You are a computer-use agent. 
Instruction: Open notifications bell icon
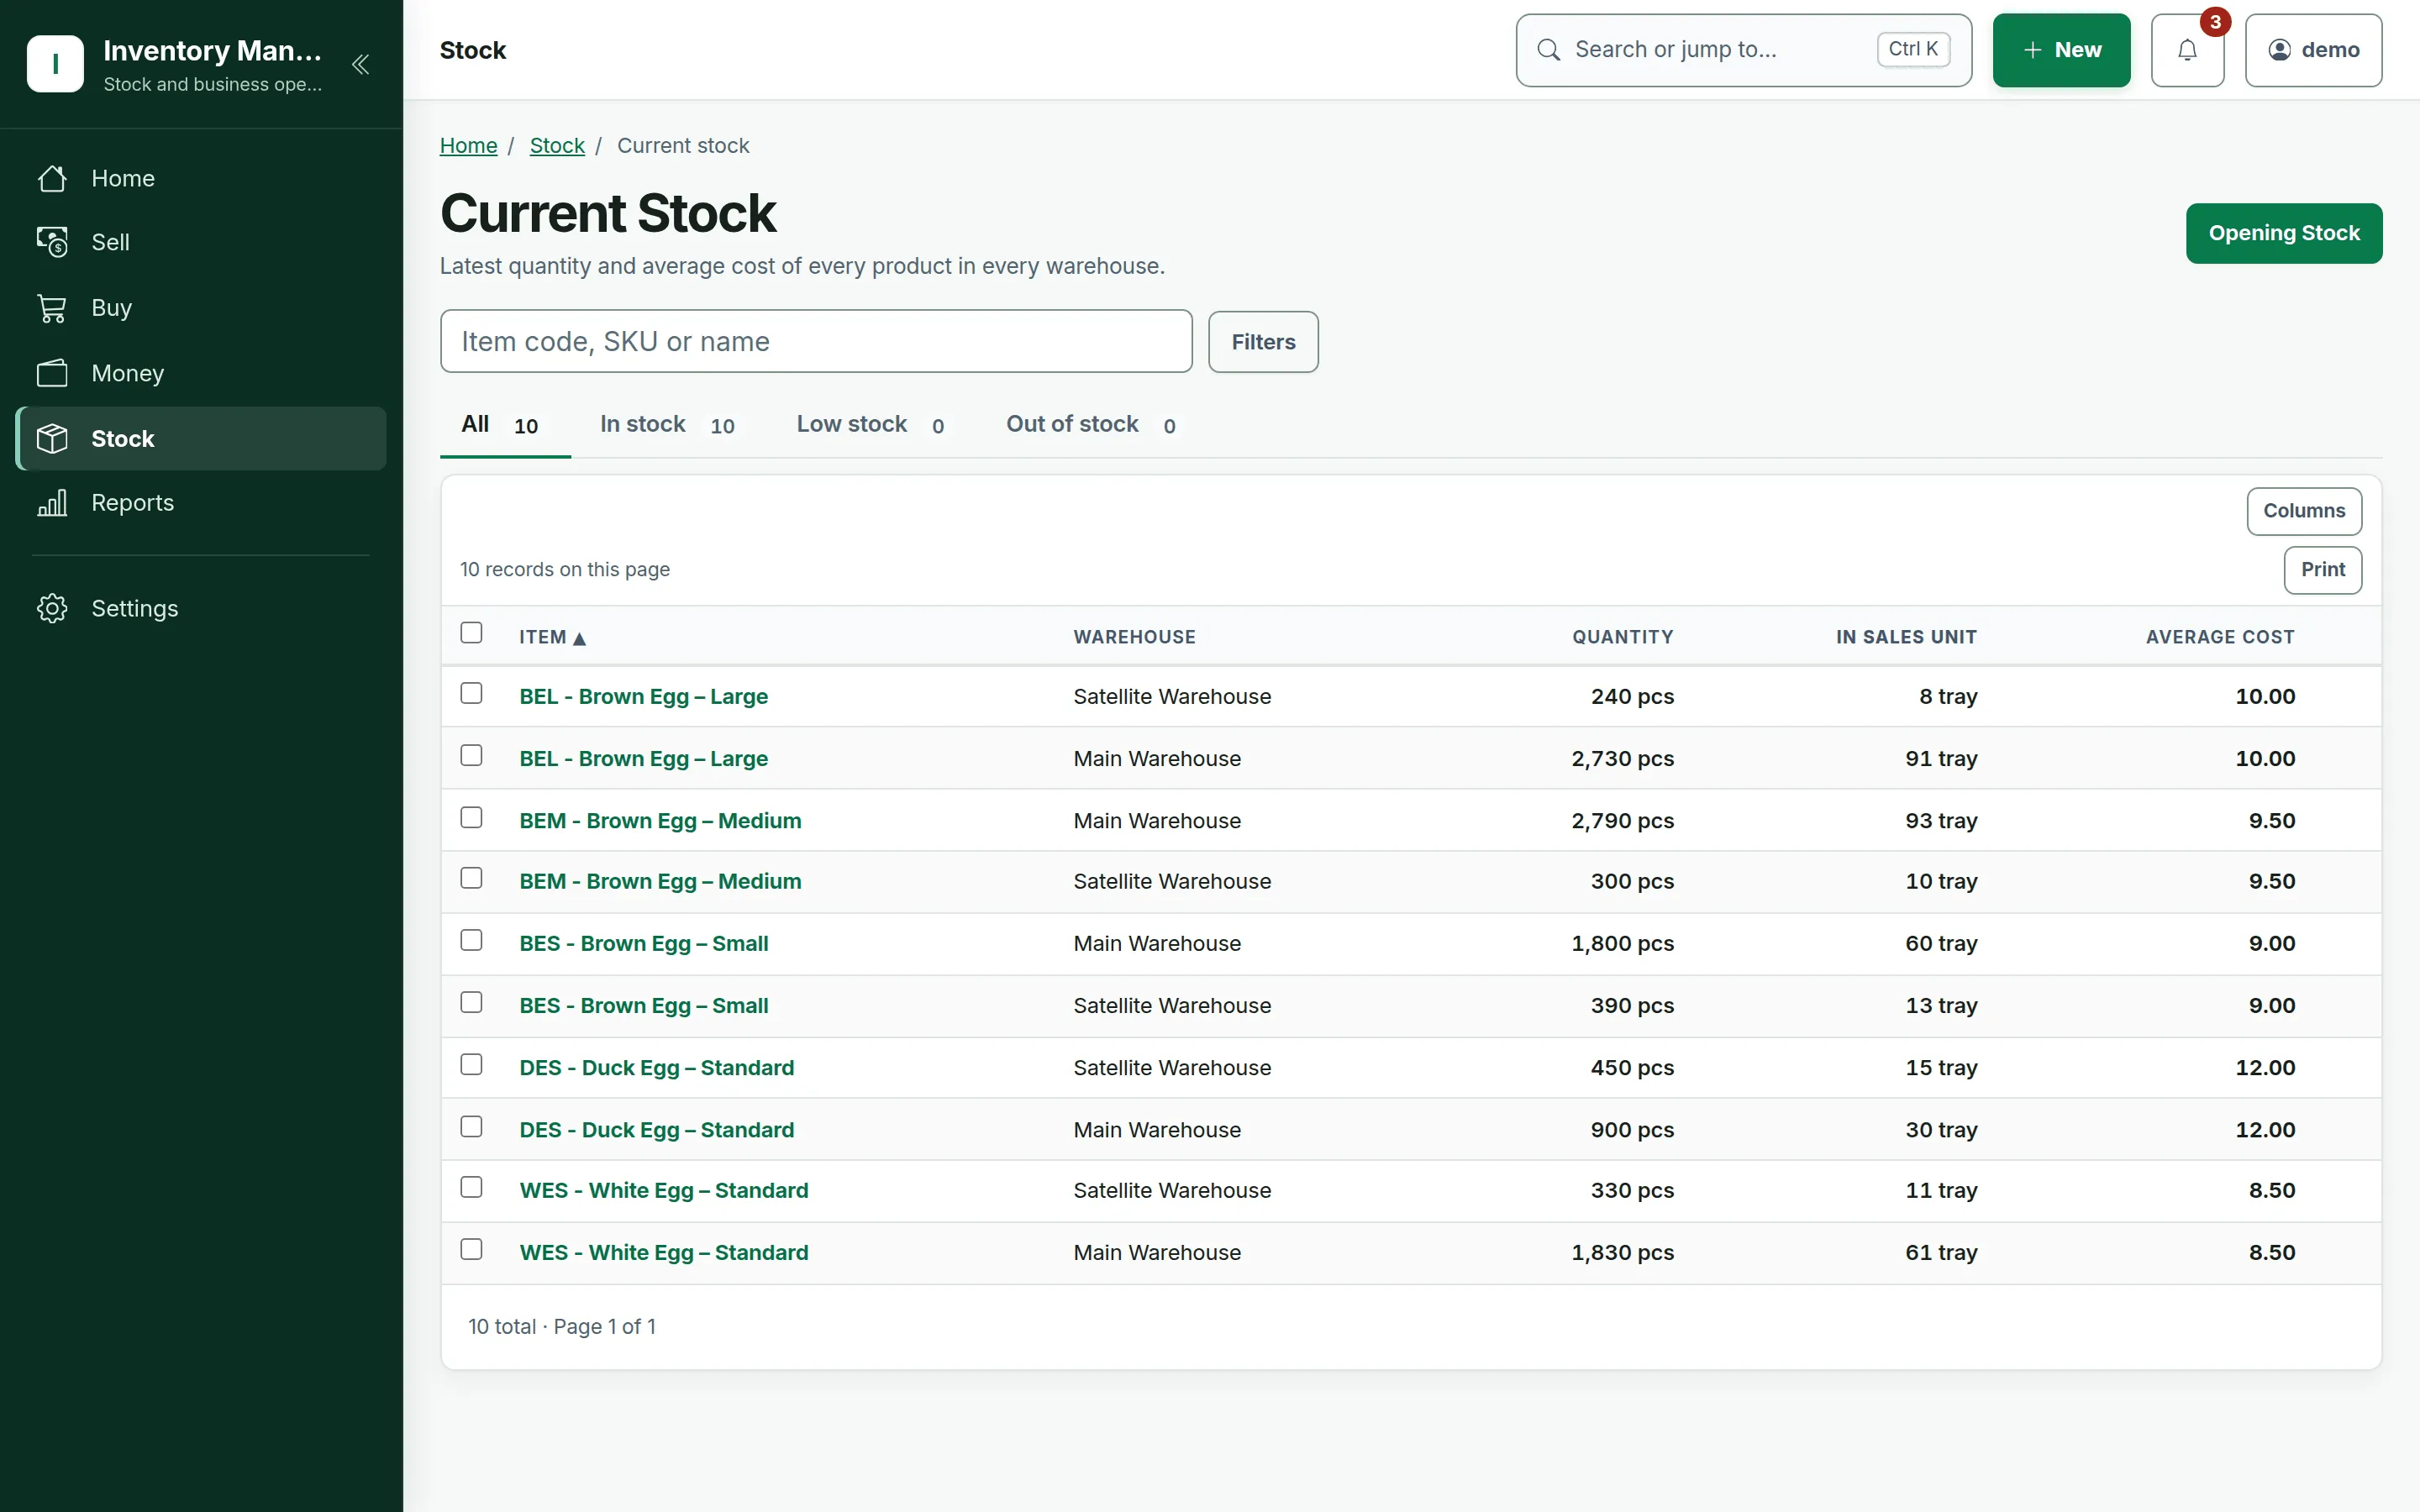[x=2187, y=50]
